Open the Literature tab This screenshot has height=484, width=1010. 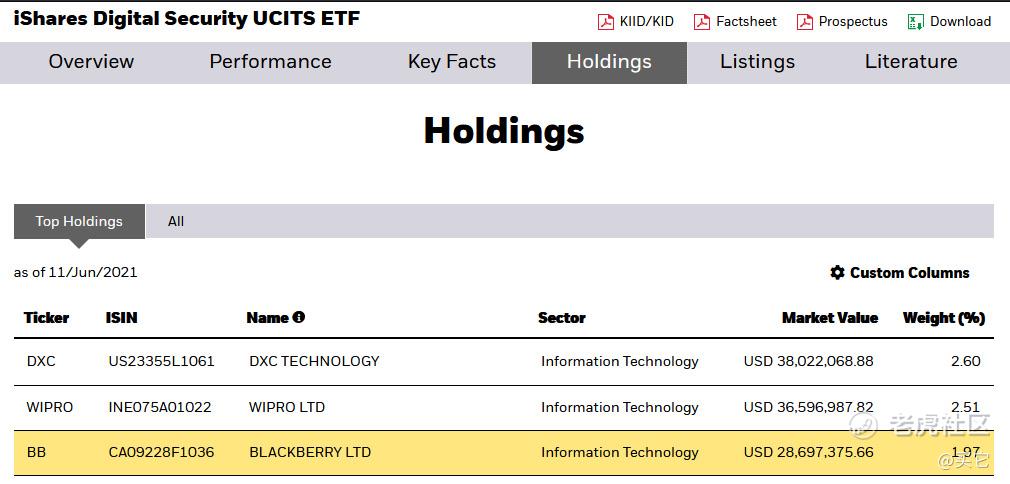[x=910, y=62]
